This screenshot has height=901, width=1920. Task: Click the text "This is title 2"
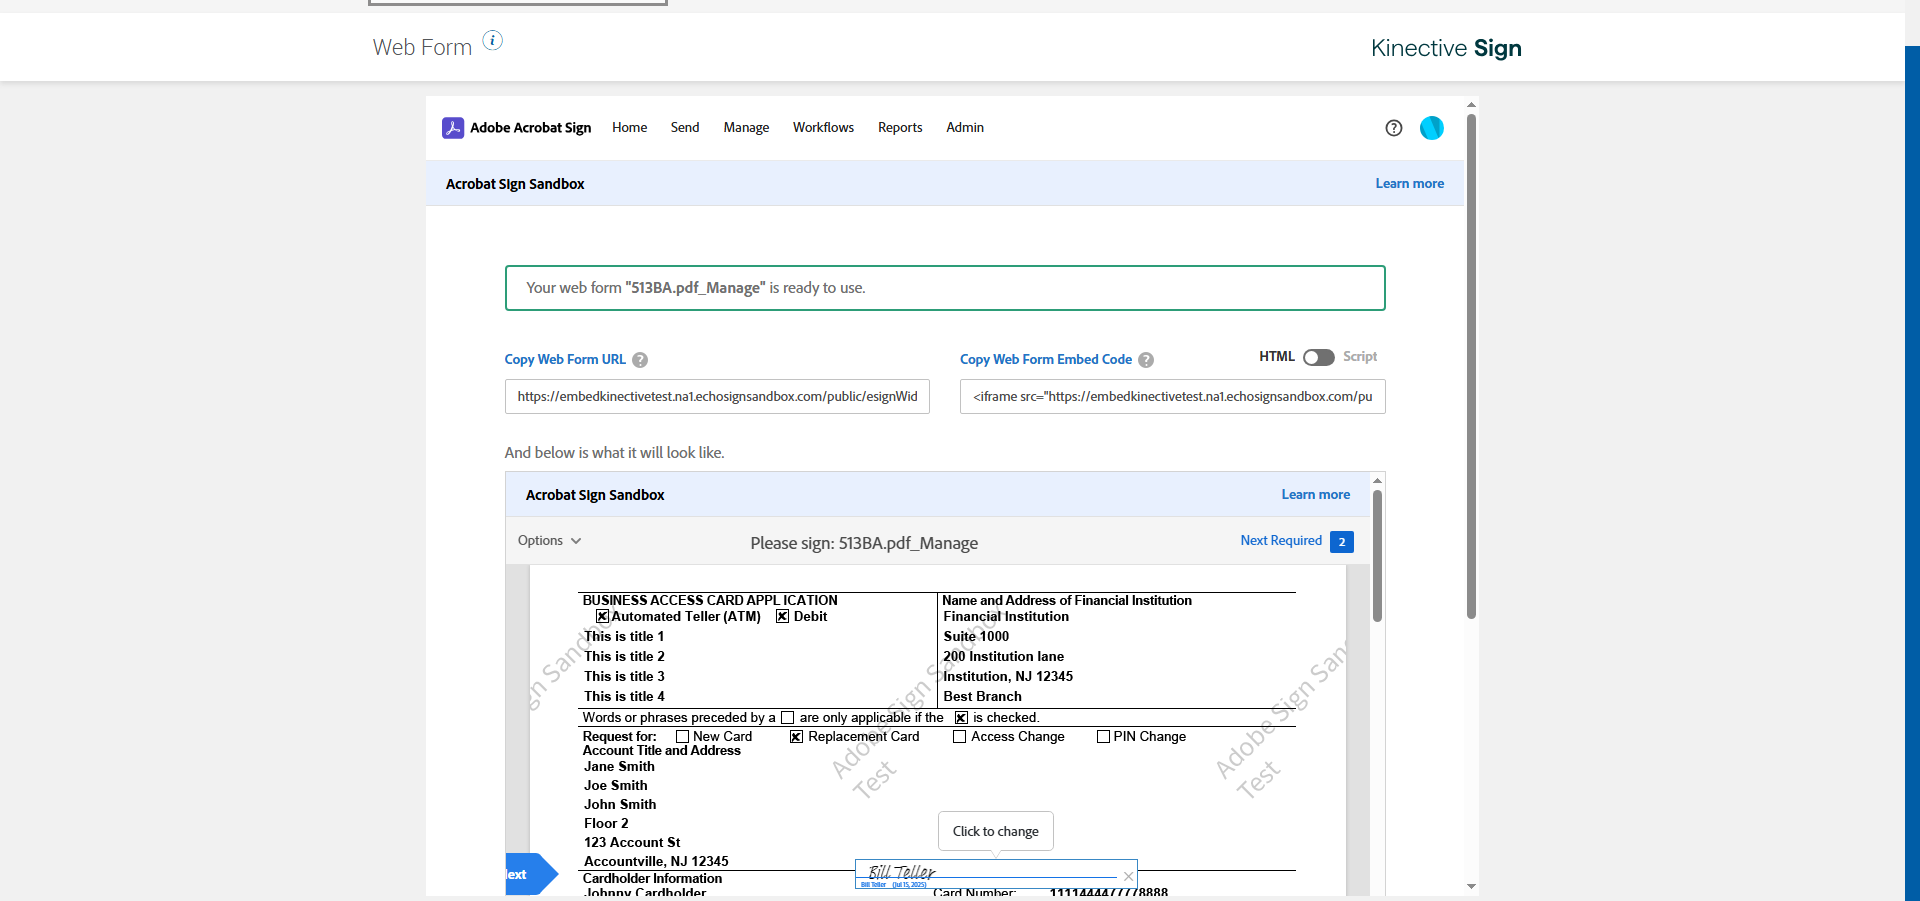(x=624, y=657)
